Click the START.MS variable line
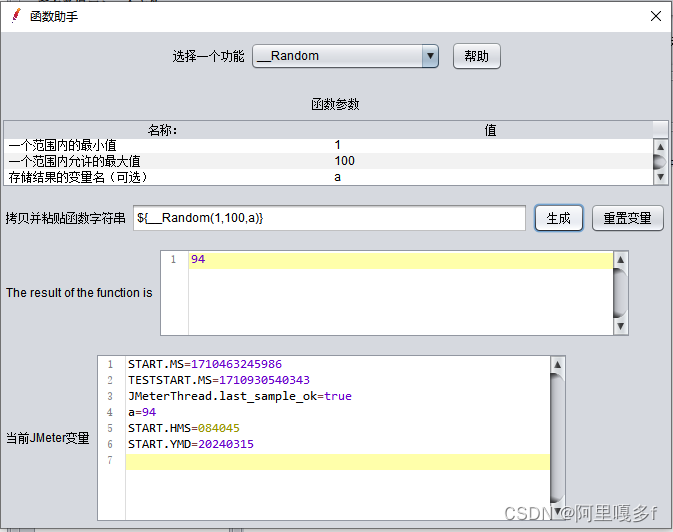The width and height of the screenshot is (673, 532). click(205, 364)
